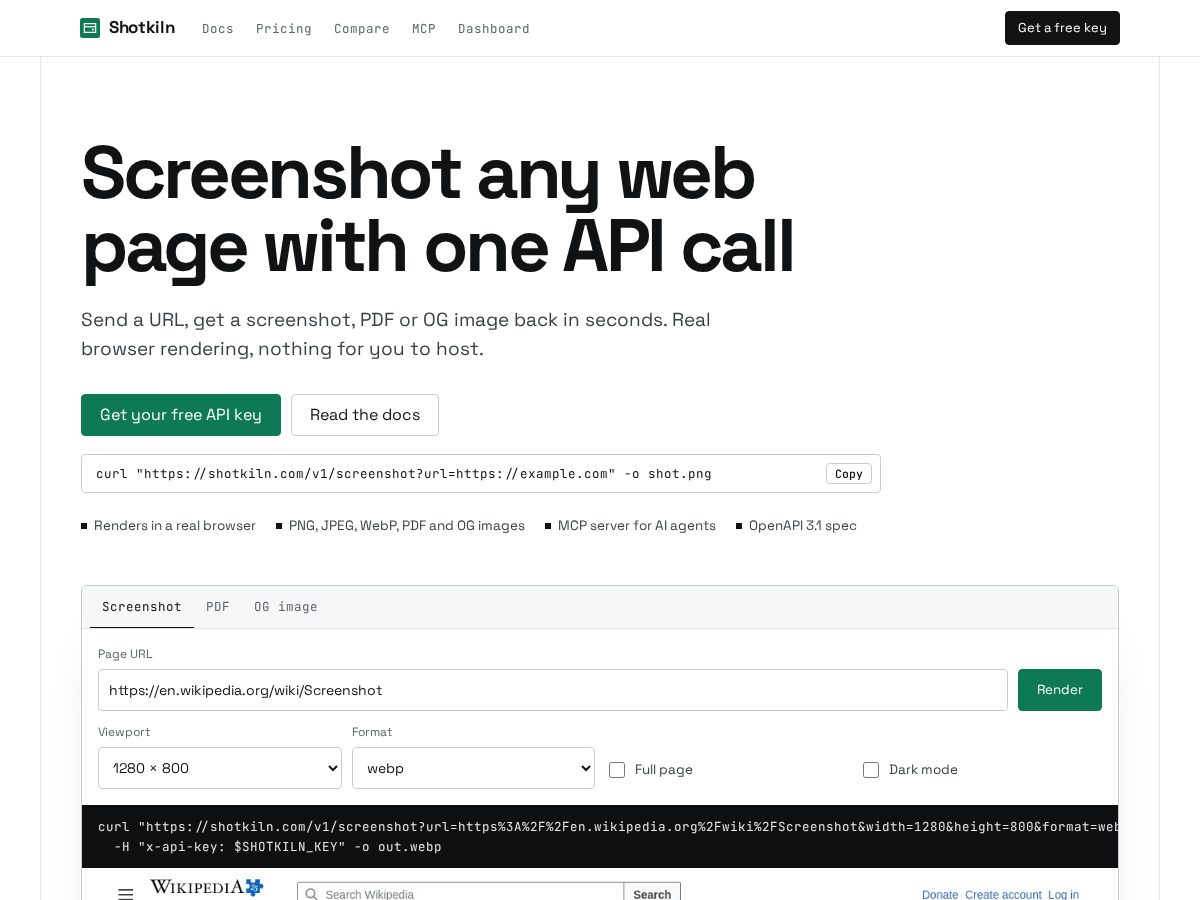Click the generated curl code block
The height and width of the screenshot is (900, 1200).
point(600,836)
